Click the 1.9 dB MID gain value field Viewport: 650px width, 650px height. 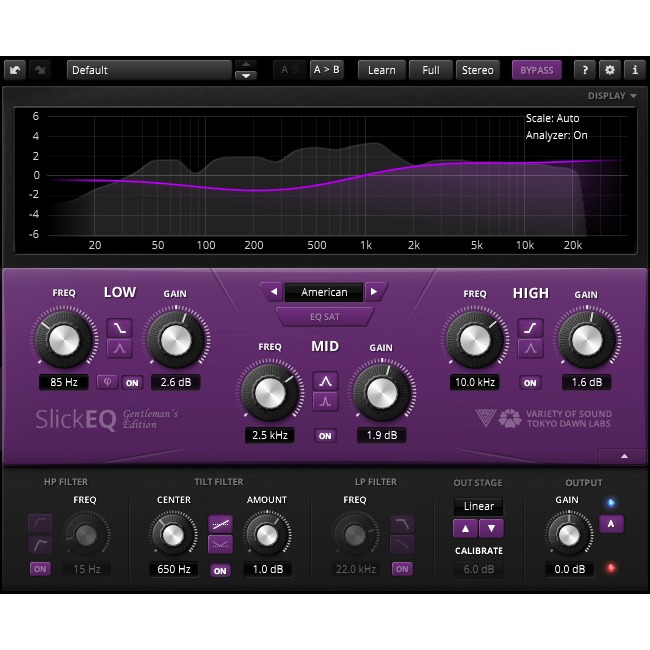click(382, 435)
